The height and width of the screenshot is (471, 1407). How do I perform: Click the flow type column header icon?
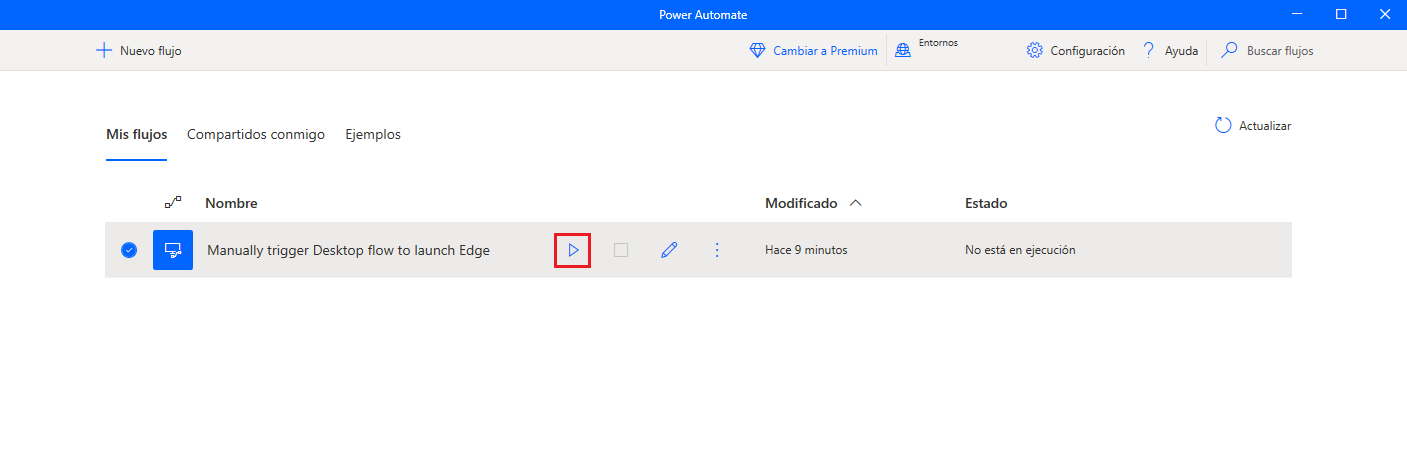click(173, 203)
